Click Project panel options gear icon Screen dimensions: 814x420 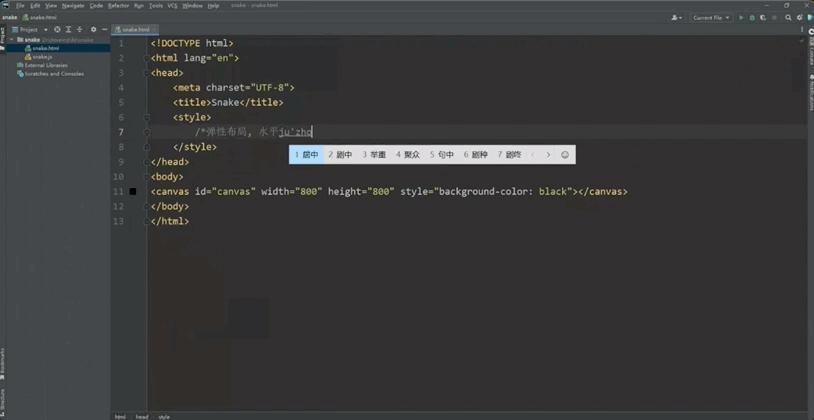pyautogui.click(x=94, y=29)
